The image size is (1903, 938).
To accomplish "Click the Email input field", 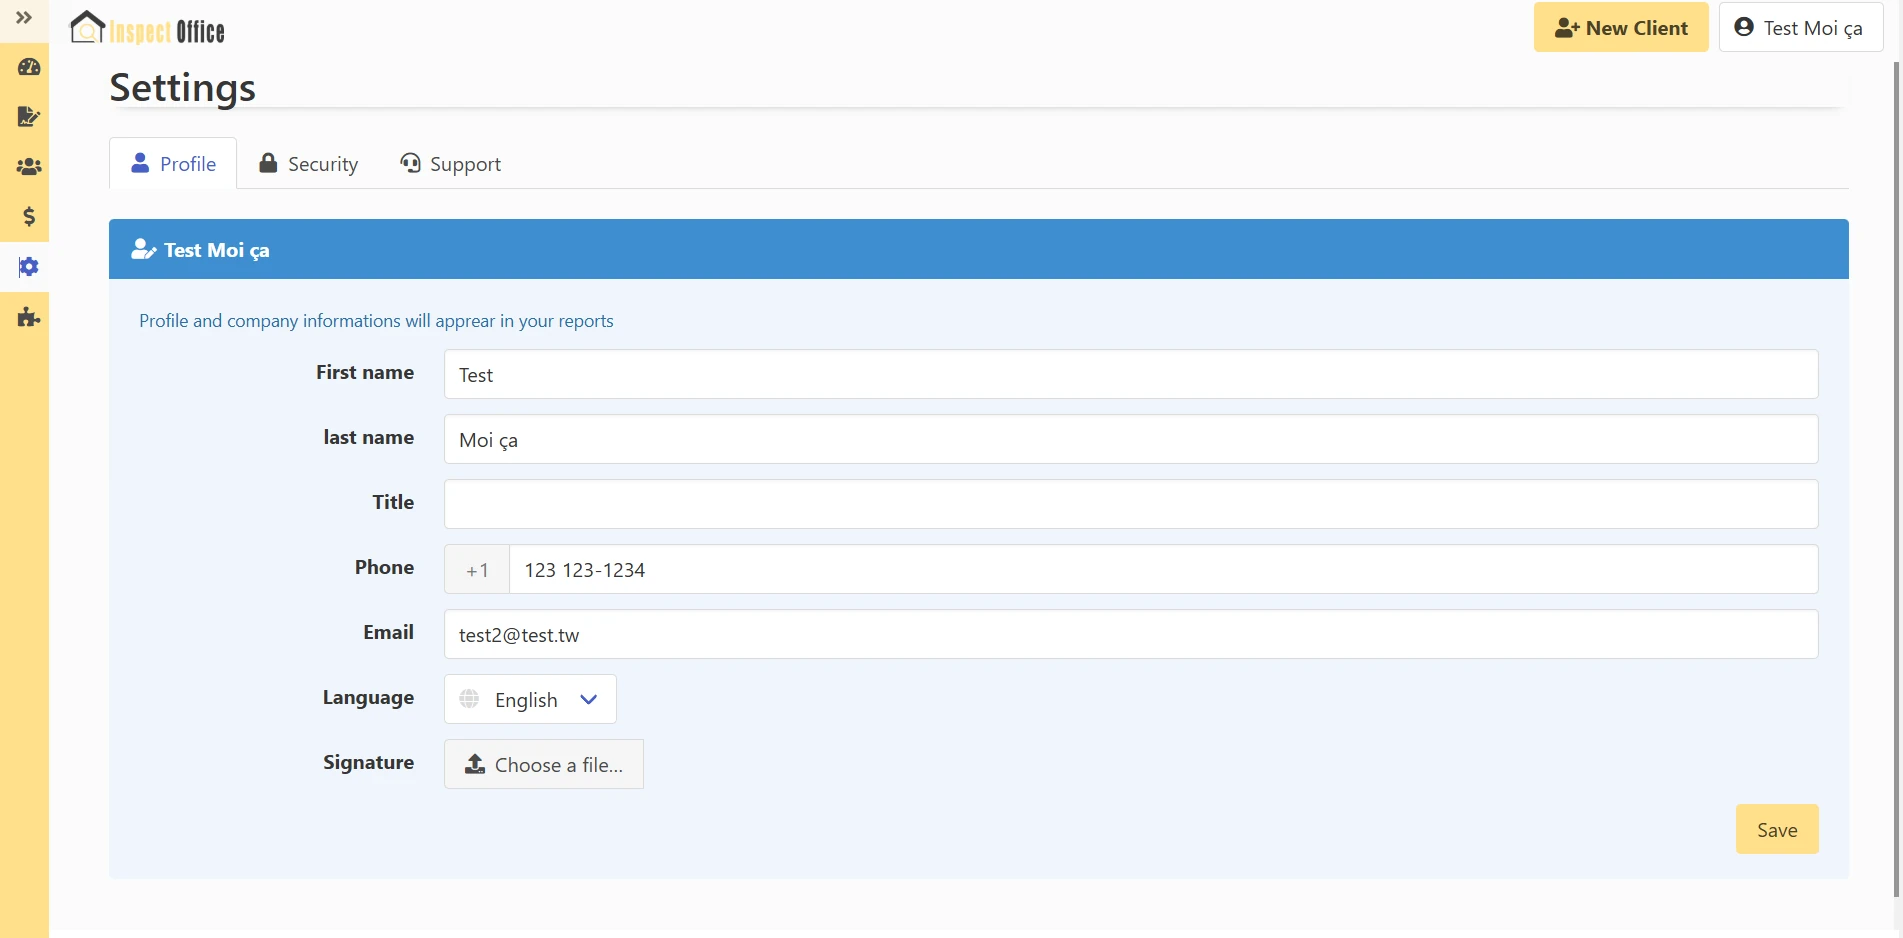I will [x=1130, y=635].
